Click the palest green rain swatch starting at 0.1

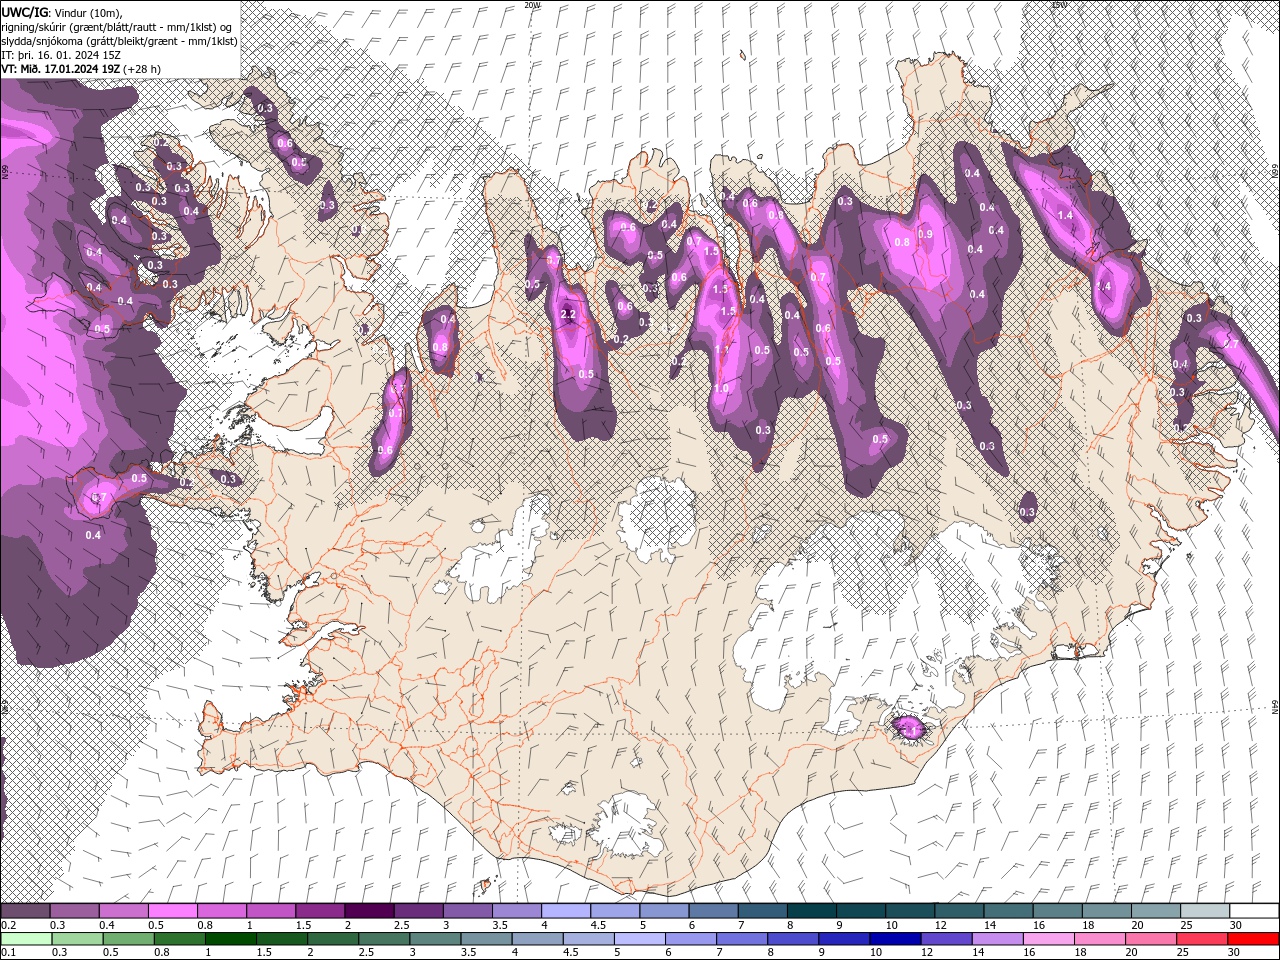click(26, 939)
